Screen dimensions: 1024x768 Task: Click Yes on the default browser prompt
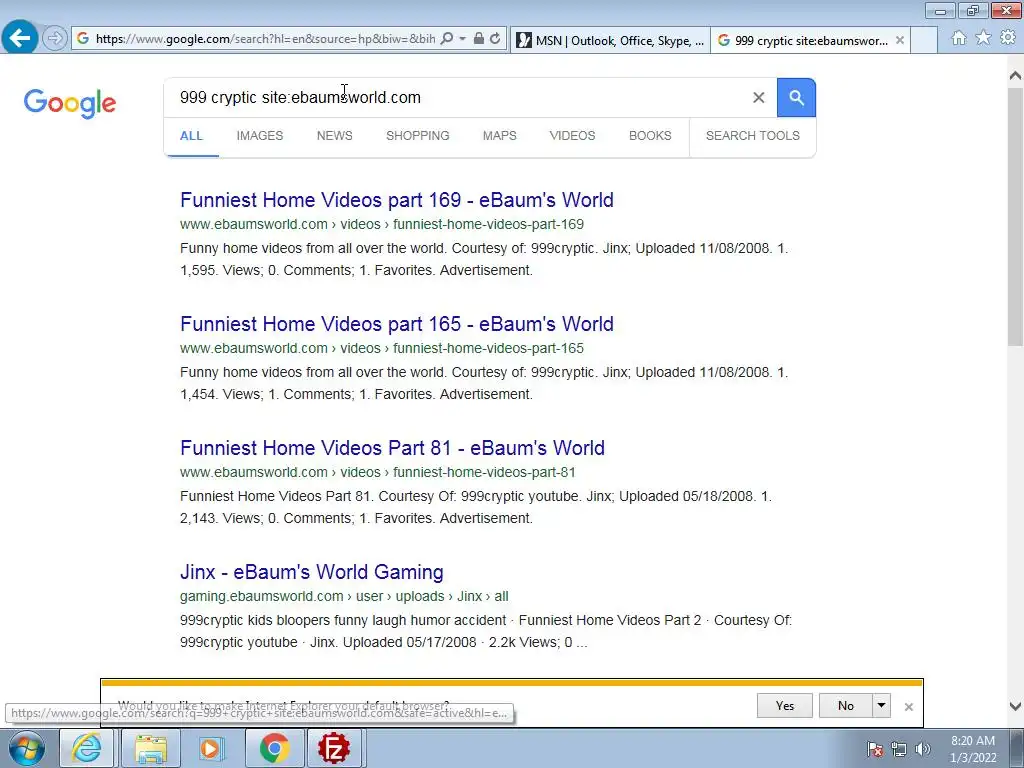(x=785, y=705)
